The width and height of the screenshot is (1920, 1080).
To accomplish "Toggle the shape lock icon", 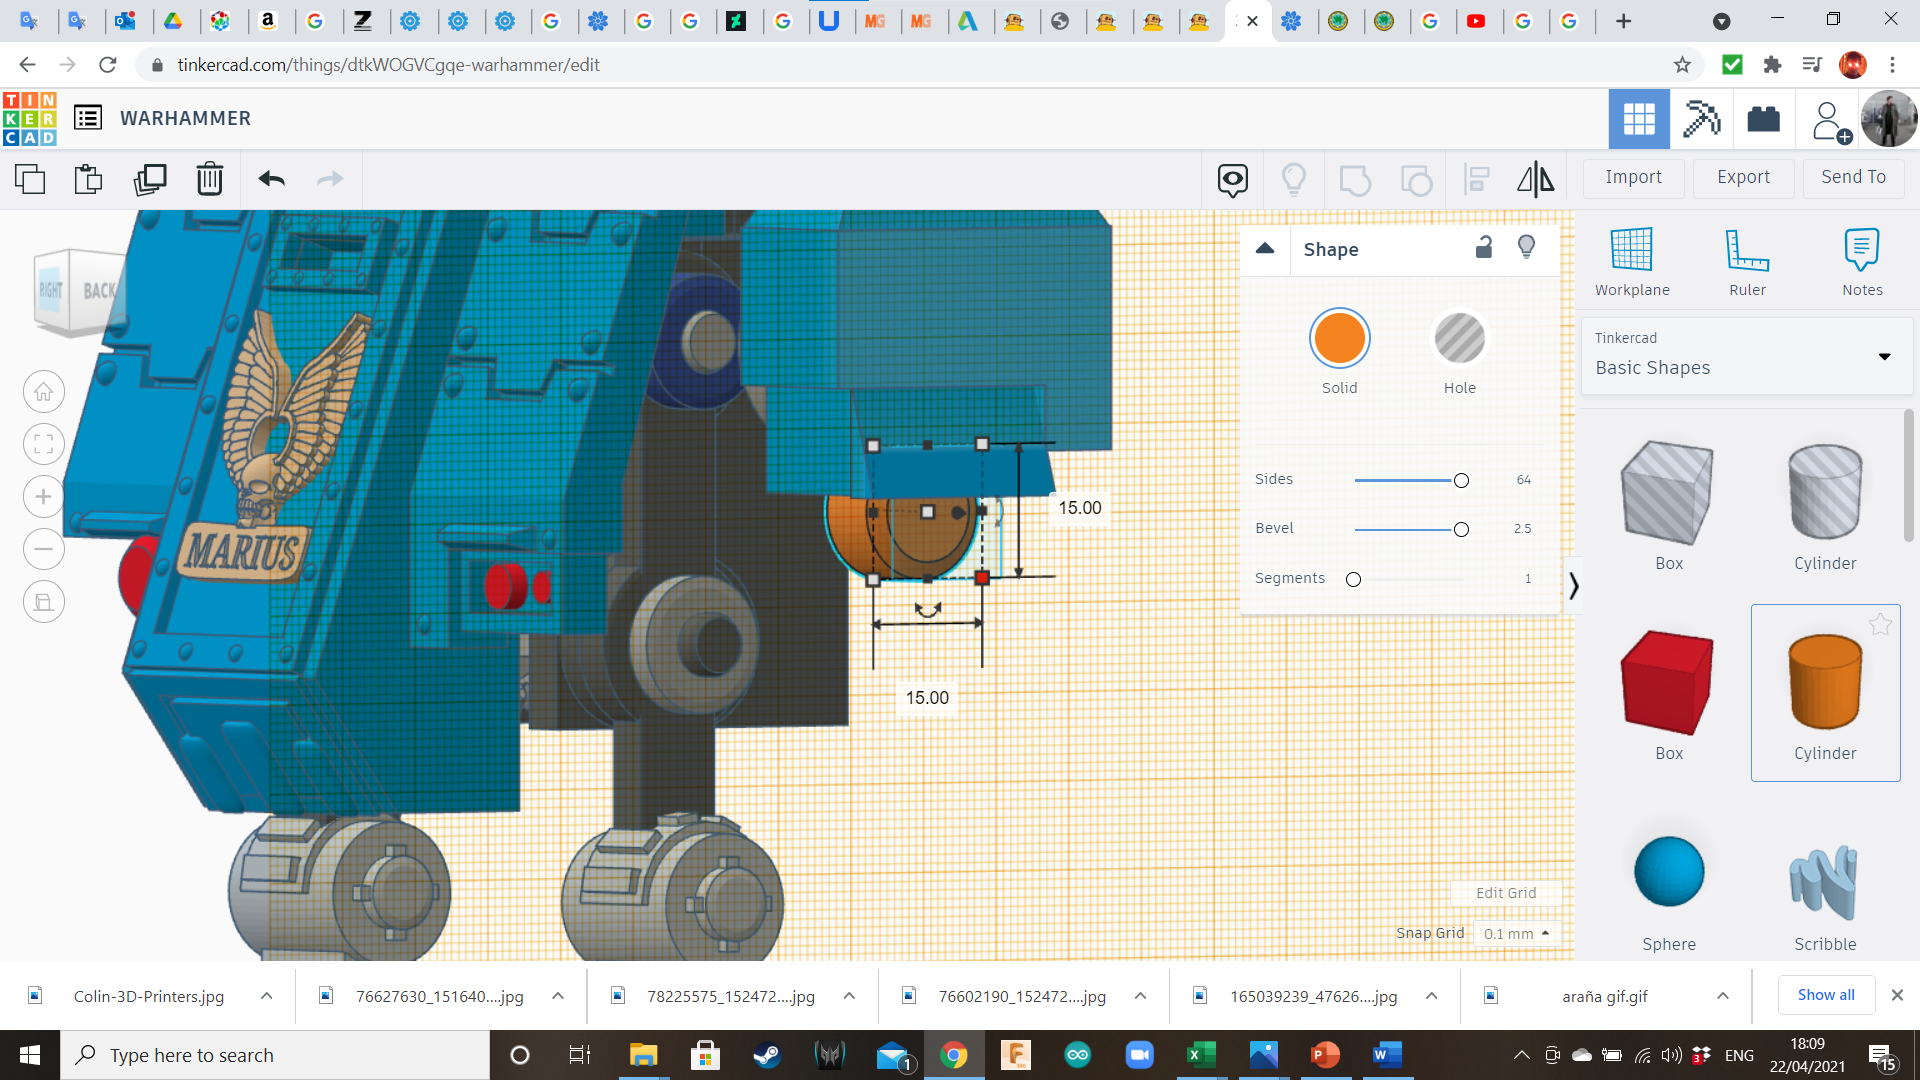I will click(x=1484, y=248).
